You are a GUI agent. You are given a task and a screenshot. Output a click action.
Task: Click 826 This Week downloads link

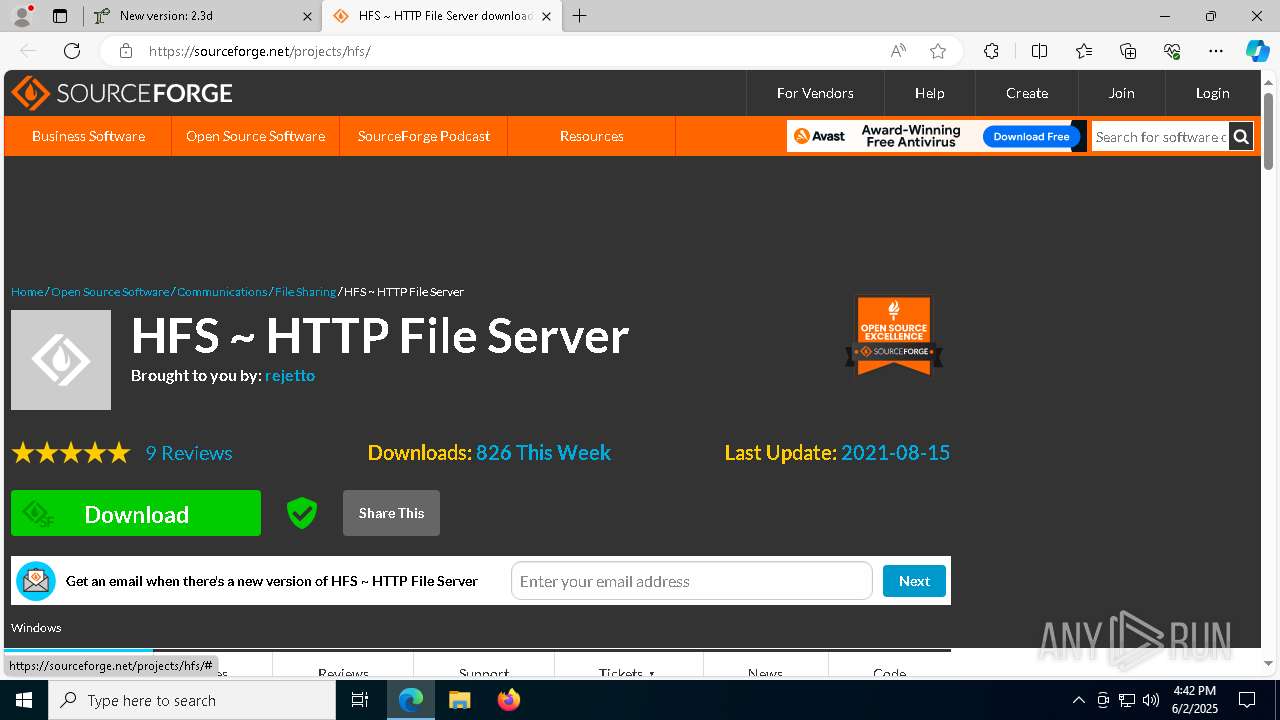[x=543, y=453]
